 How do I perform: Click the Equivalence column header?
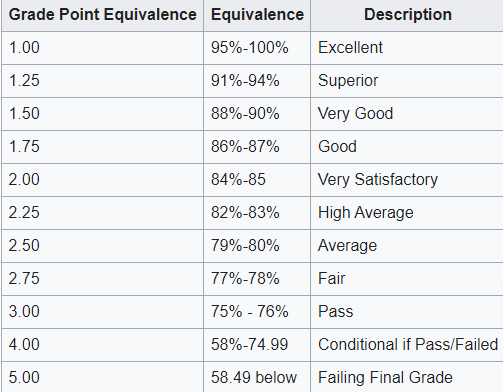(x=257, y=15)
